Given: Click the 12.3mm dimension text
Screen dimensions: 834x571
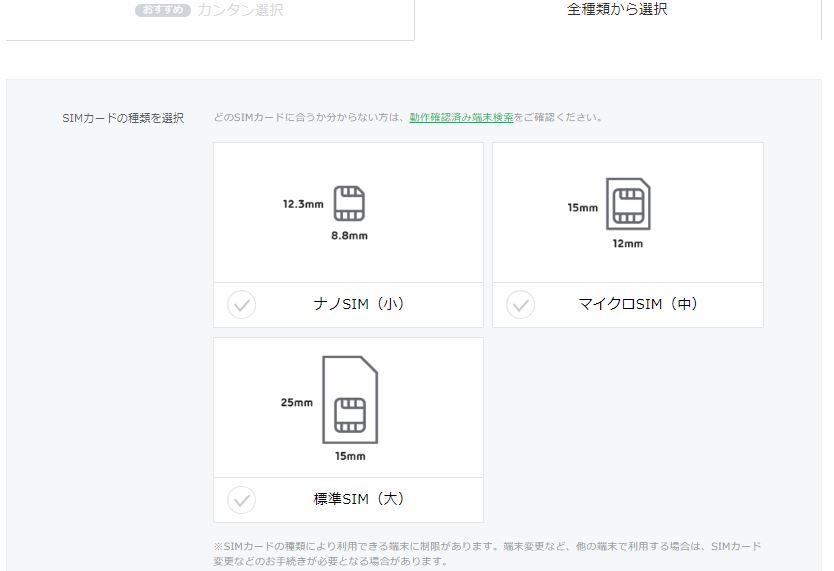Looking at the screenshot, I should click(x=303, y=204).
